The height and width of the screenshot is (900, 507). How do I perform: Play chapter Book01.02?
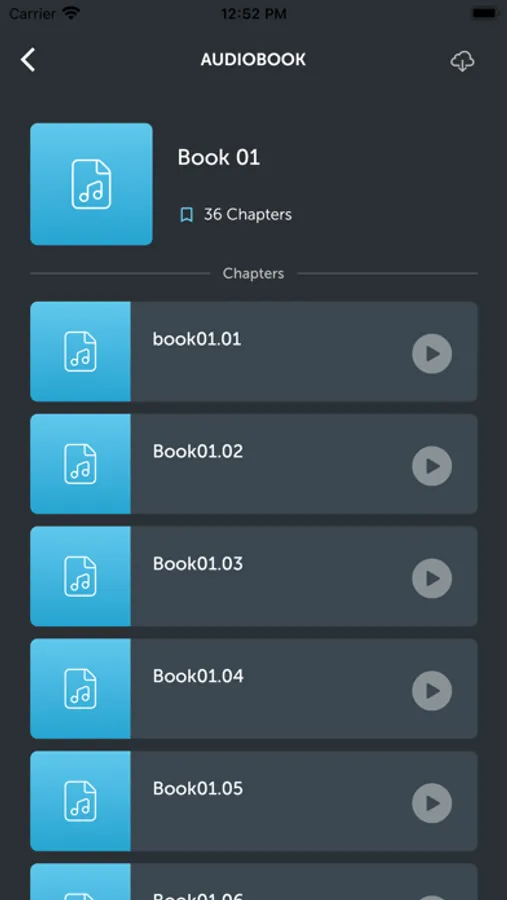coord(432,466)
